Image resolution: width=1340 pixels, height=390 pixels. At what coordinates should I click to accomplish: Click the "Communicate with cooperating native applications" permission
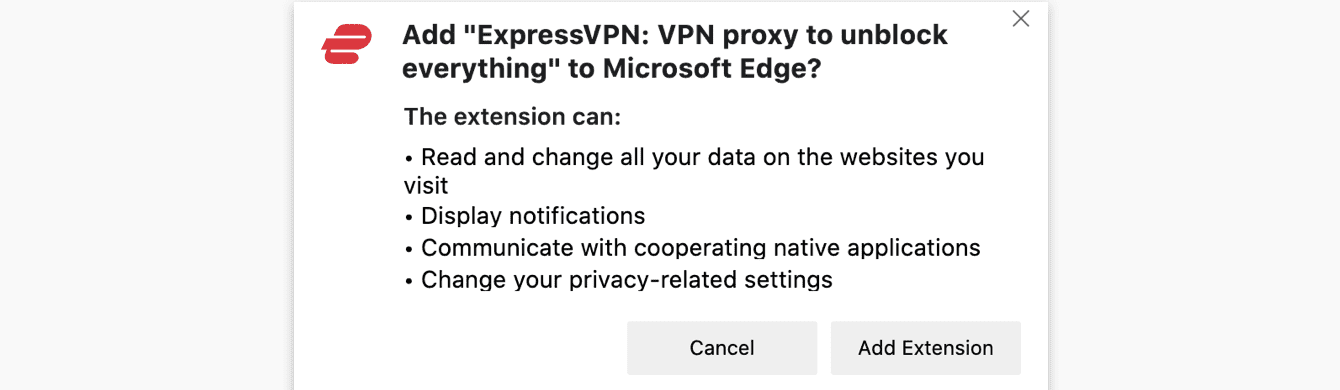click(x=701, y=248)
